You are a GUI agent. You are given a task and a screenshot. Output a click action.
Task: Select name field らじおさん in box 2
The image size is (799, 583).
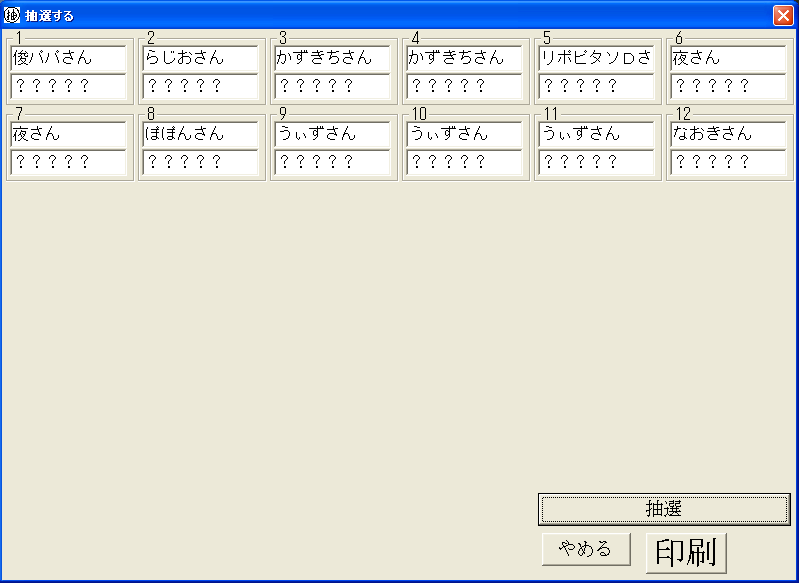point(200,58)
